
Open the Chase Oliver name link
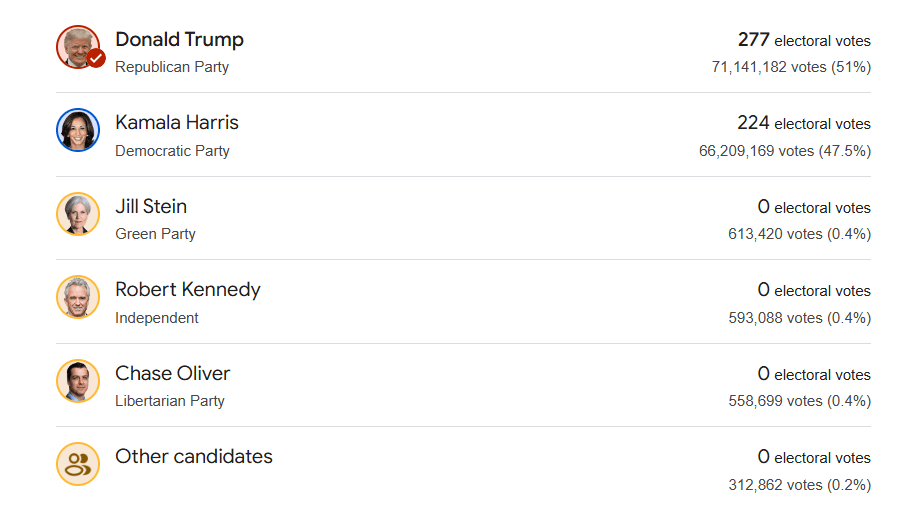coord(173,373)
